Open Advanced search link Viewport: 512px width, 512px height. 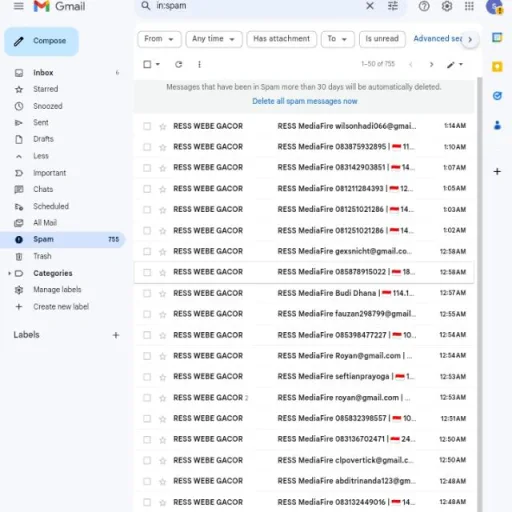(x=438, y=39)
